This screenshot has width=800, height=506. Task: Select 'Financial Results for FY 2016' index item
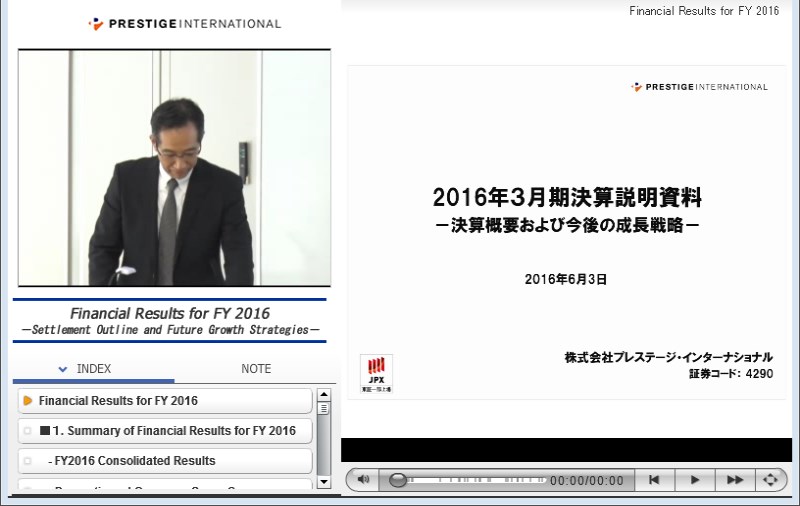(165, 401)
